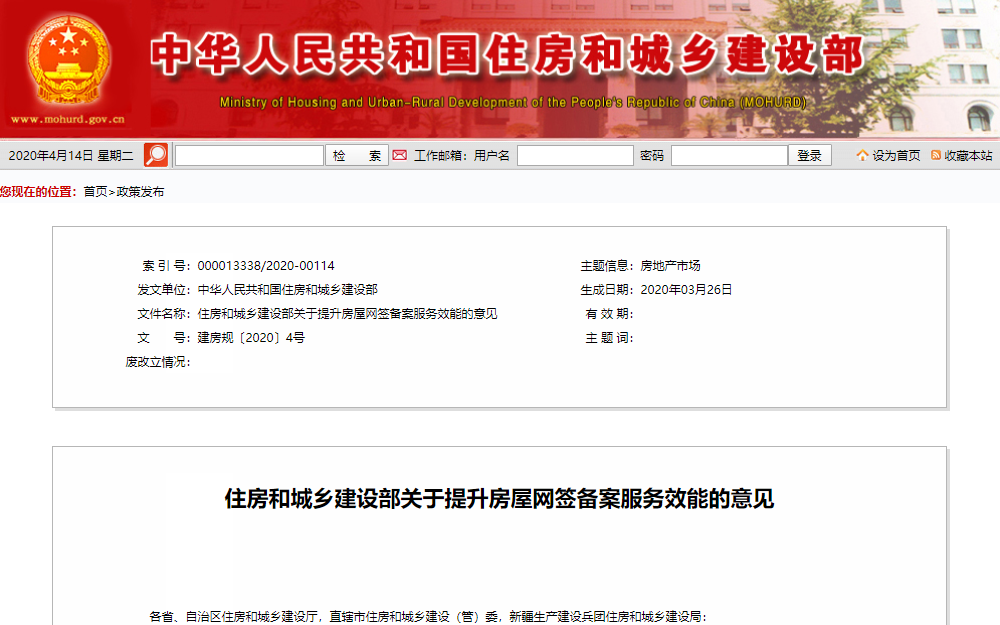The image size is (1000, 625).
Task: Click www.mohurd.gov.cn URL text in banner
Action: [x=68, y=119]
